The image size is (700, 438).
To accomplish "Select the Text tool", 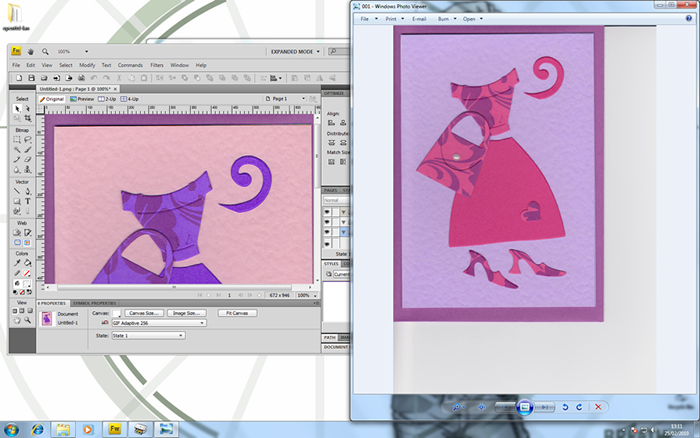I will click(x=28, y=201).
